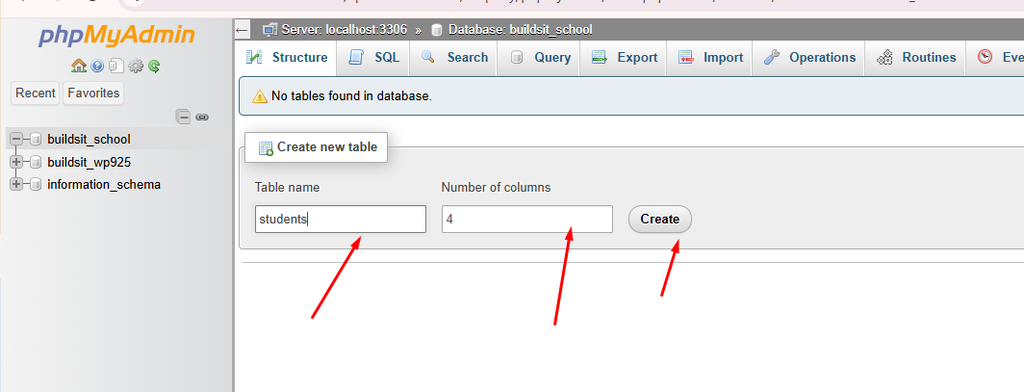Image resolution: width=1024 pixels, height=392 pixels.
Task: Open phpMyAdmin documentation help icon
Action: (97, 66)
